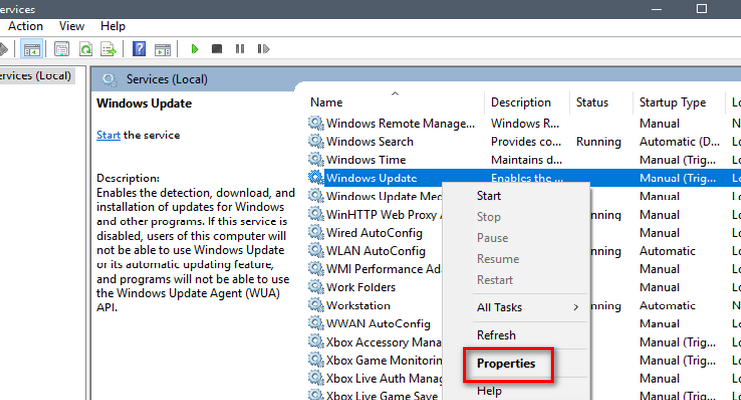Select the Windows Search service name
The width and height of the screenshot is (741, 400).
(x=370, y=141)
